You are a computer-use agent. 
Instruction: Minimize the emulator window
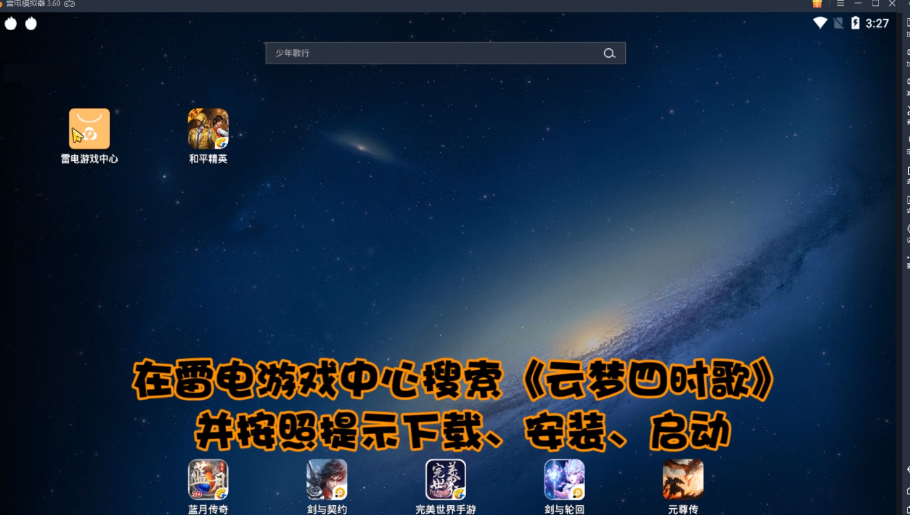tap(858, 3)
